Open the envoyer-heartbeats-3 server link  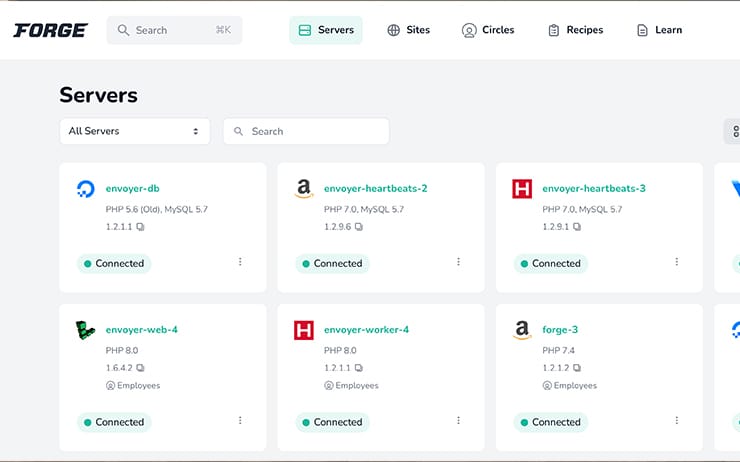pos(594,188)
